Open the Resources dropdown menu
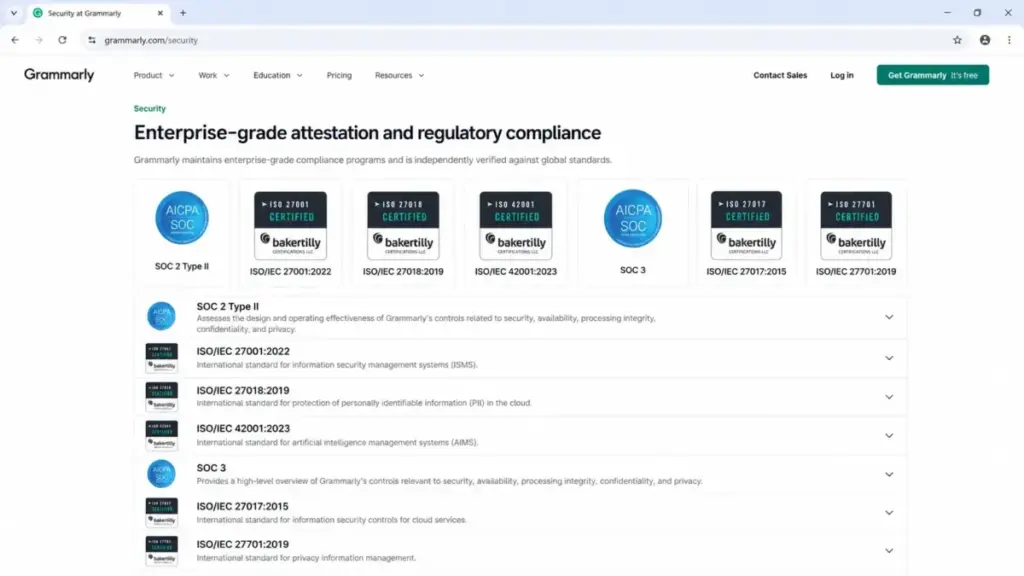This screenshot has width=1024, height=576. (x=400, y=75)
